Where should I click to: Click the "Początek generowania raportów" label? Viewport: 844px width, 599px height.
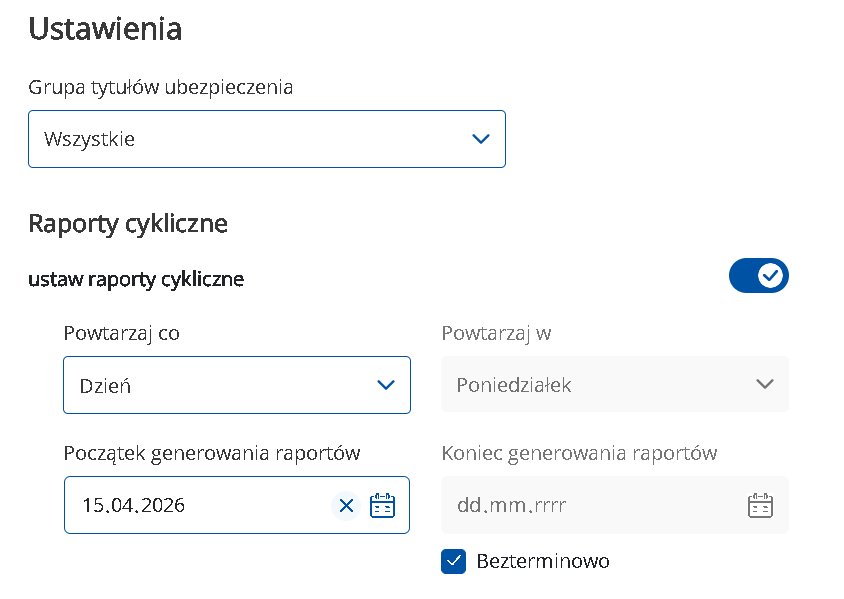click(x=212, y=453)
